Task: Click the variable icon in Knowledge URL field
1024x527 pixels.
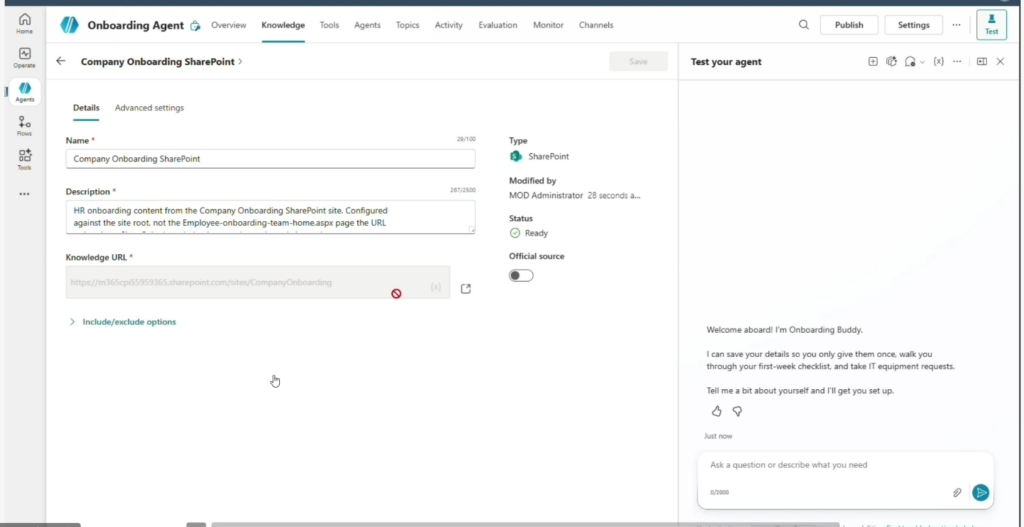Action: point(436,287)
